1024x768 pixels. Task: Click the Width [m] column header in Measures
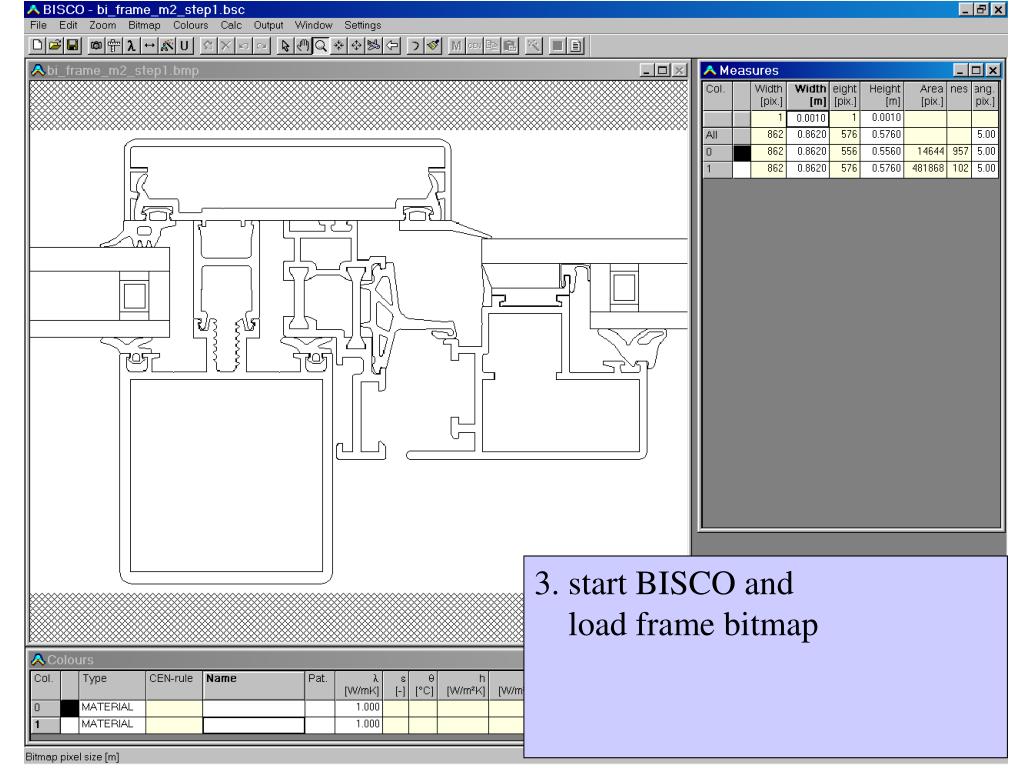click(x=808, y=95)
